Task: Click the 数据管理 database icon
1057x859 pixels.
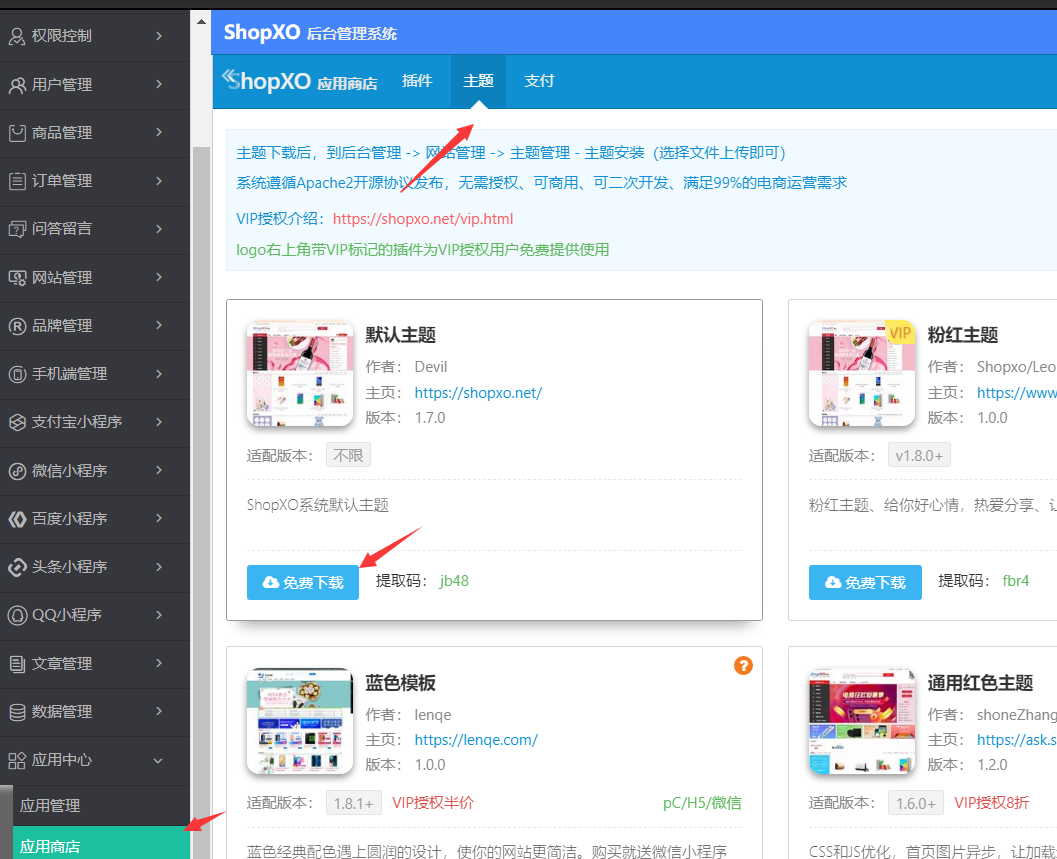Action: 17,711
